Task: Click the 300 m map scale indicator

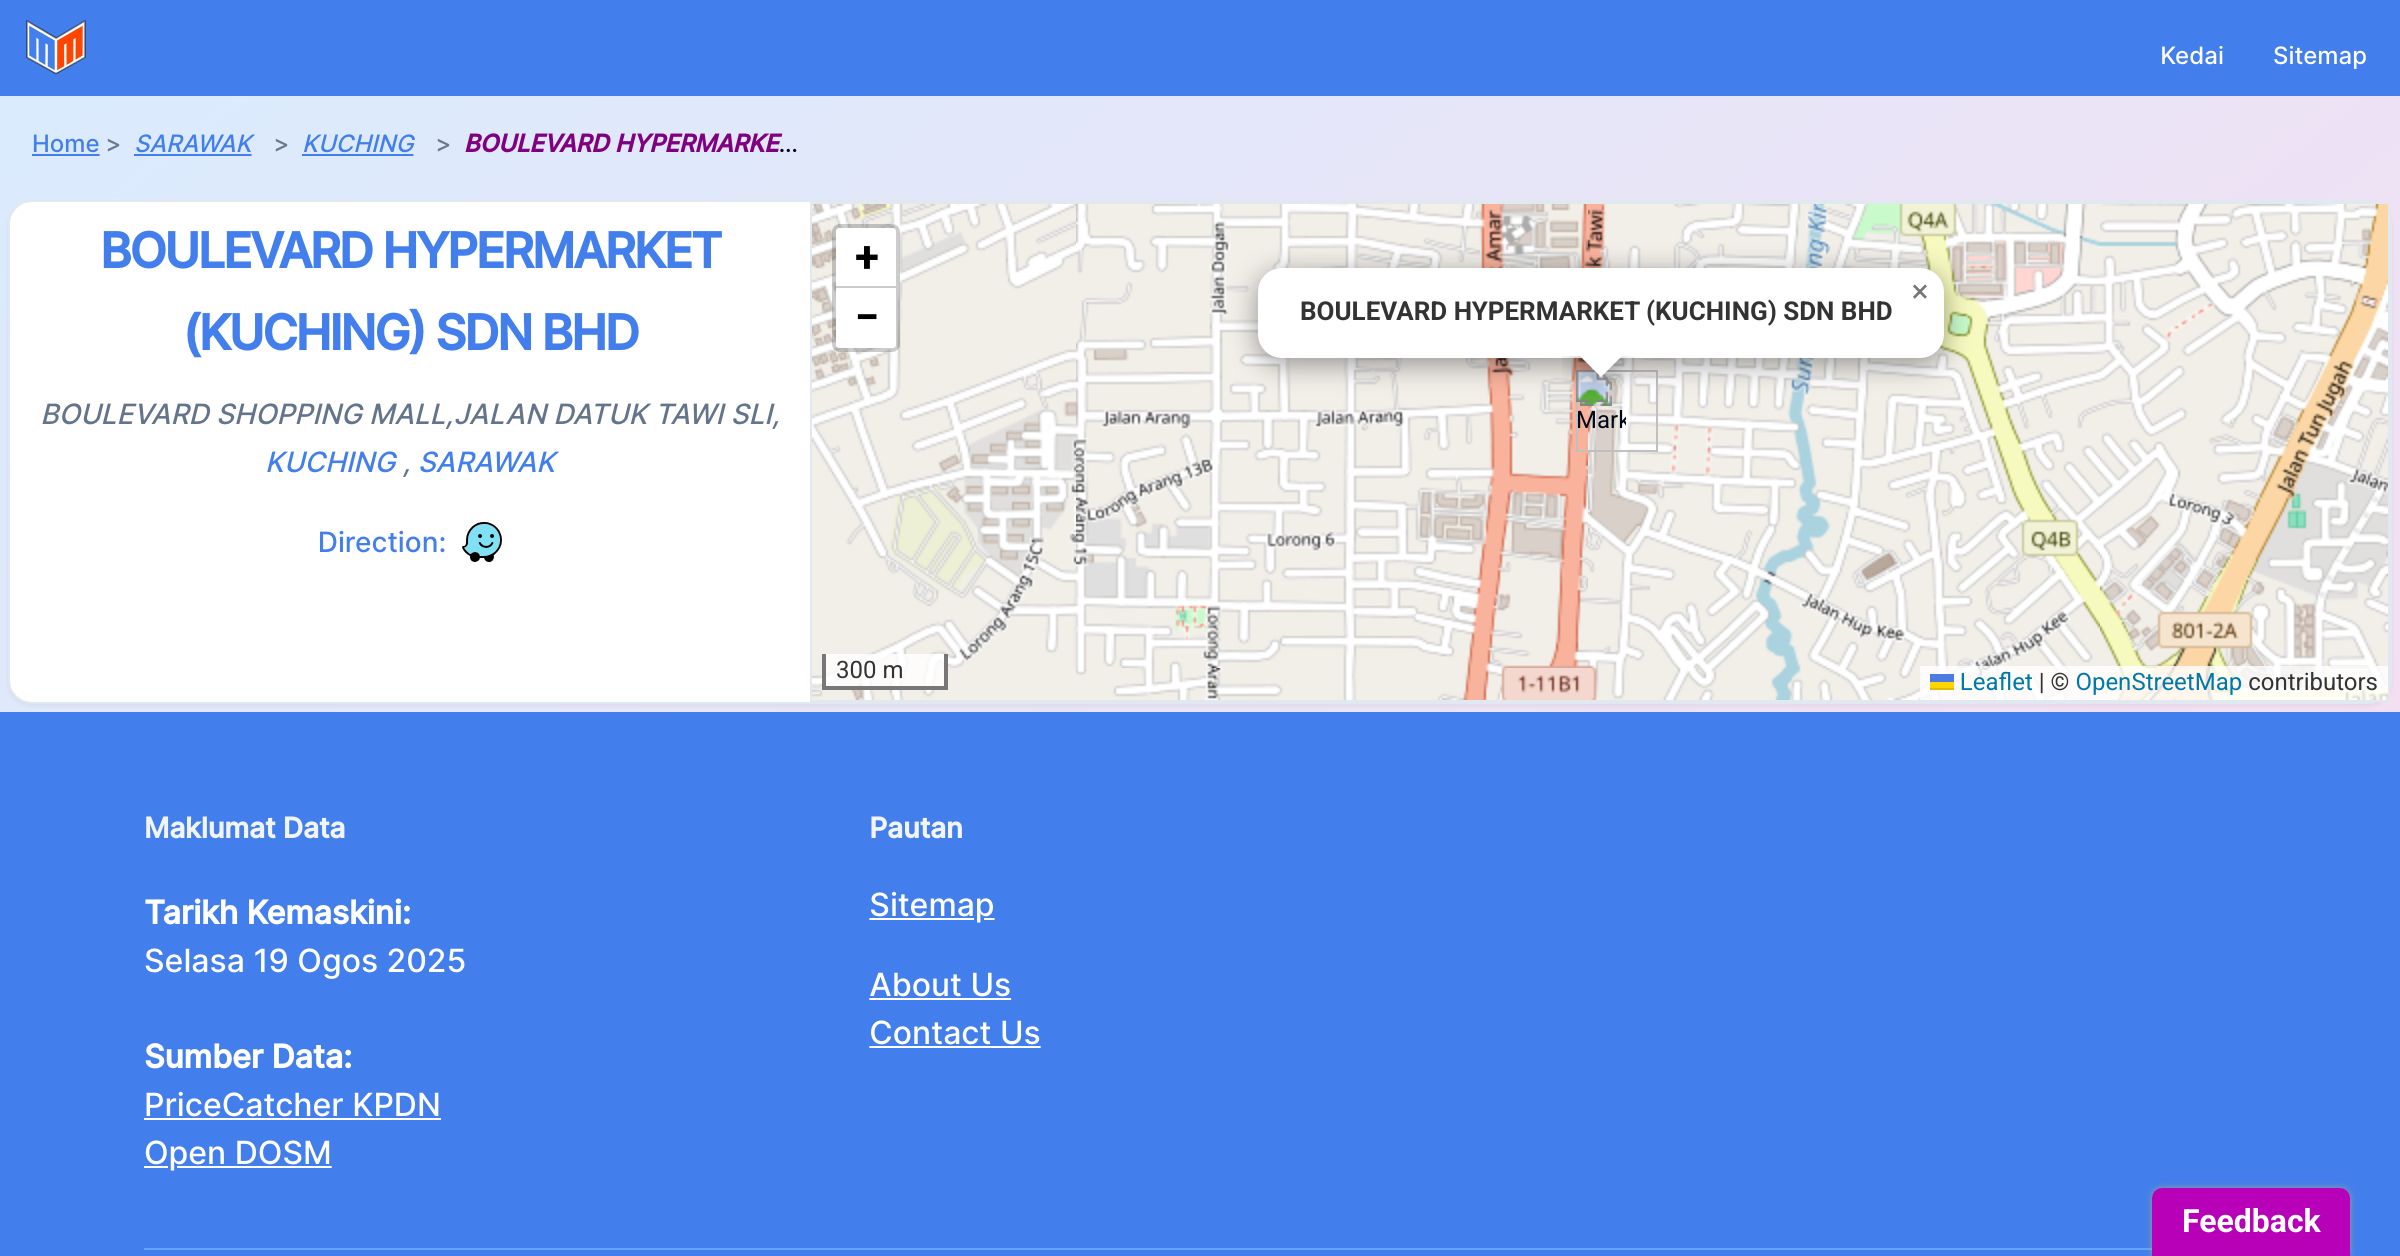Action: (884, 670)
